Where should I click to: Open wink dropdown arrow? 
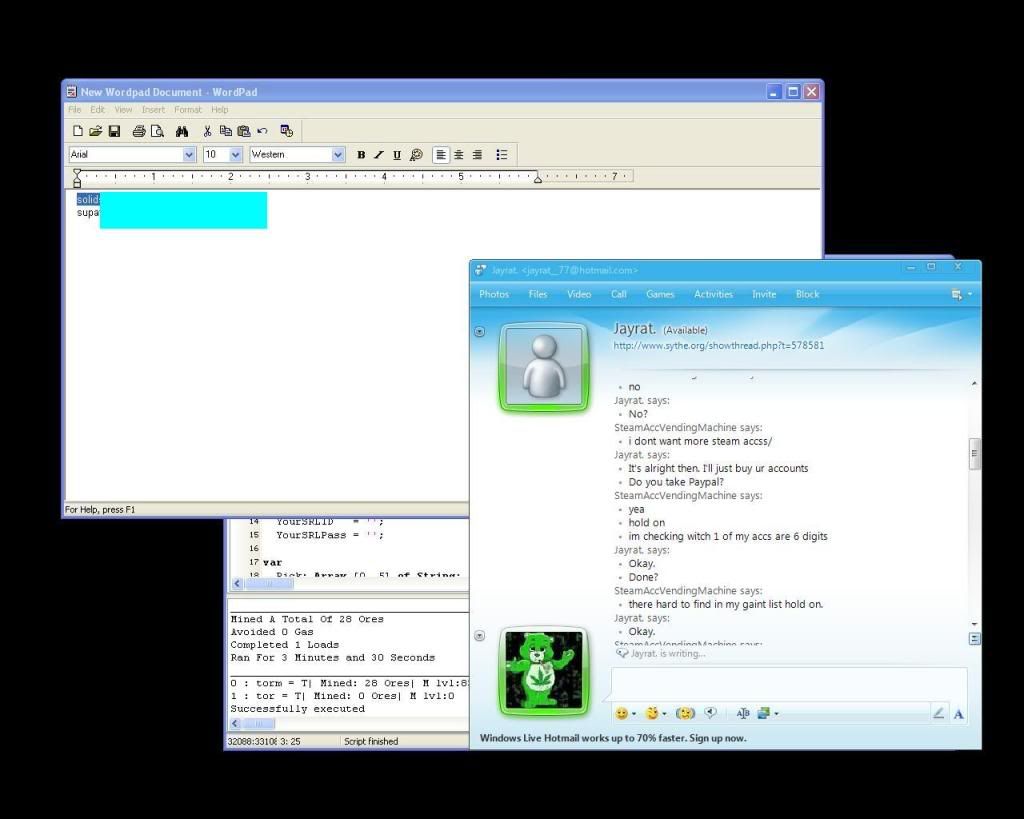[x=664, y=714]
